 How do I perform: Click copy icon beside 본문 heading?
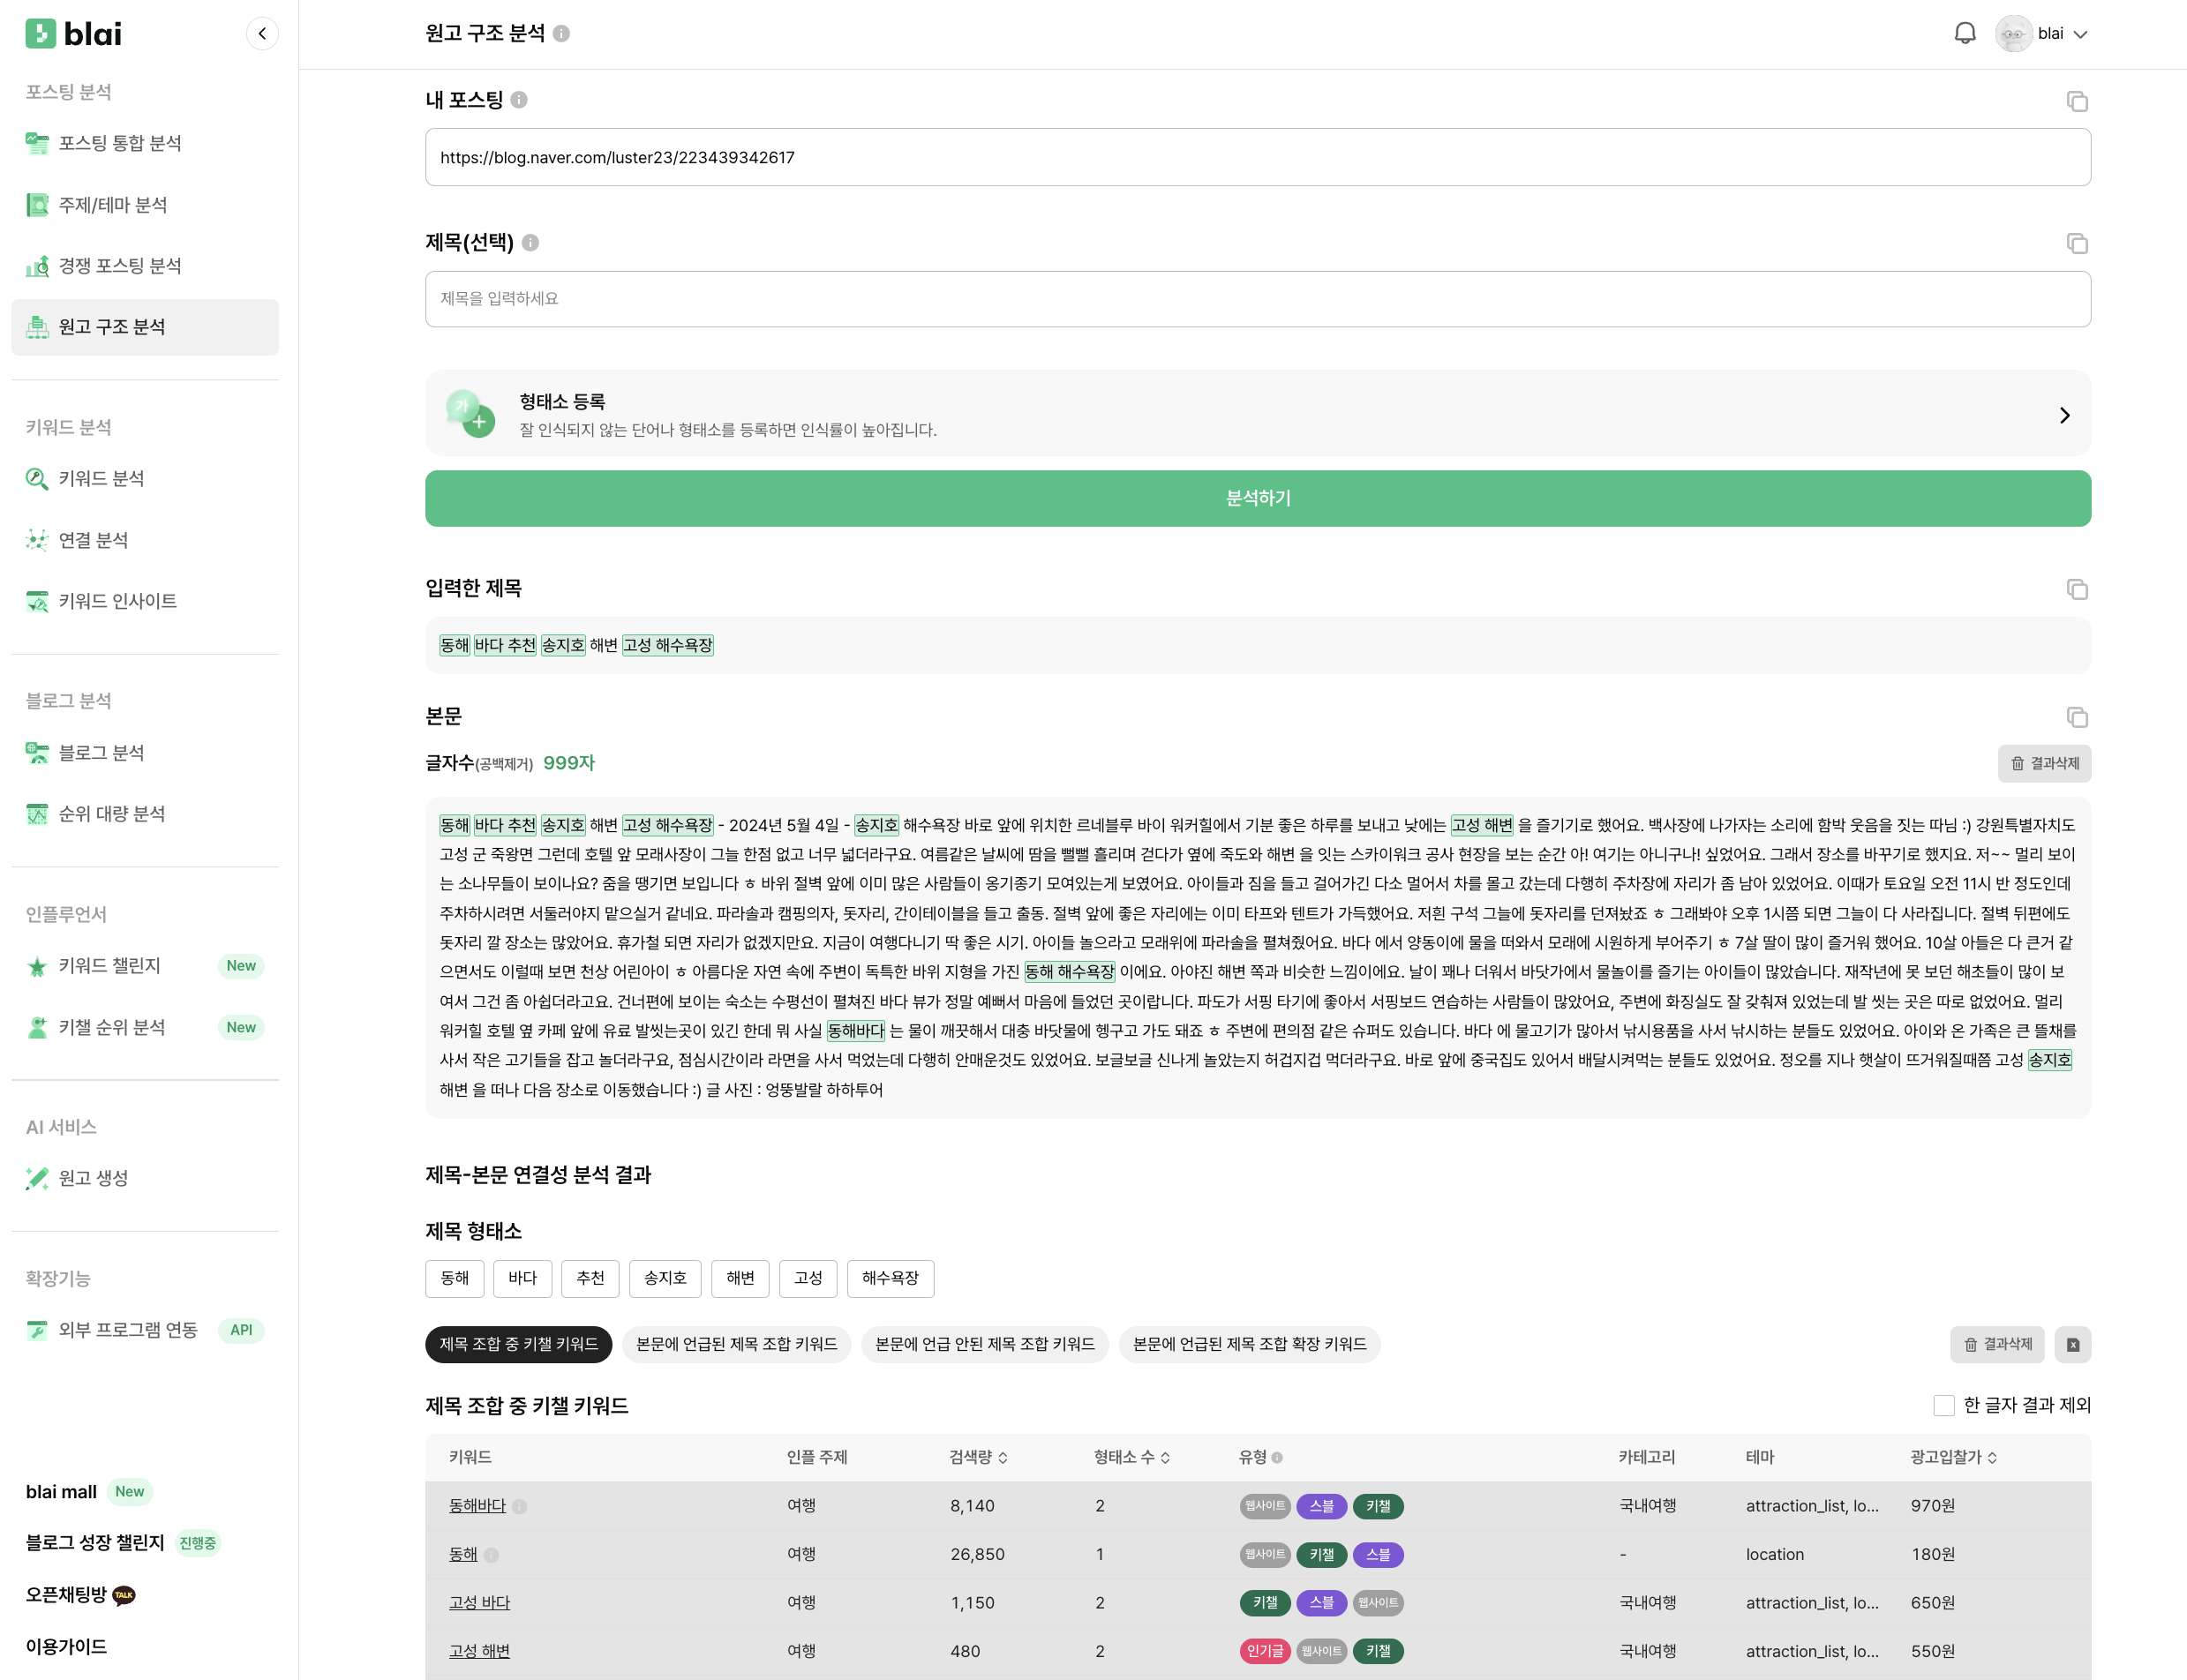point(2076,717)
